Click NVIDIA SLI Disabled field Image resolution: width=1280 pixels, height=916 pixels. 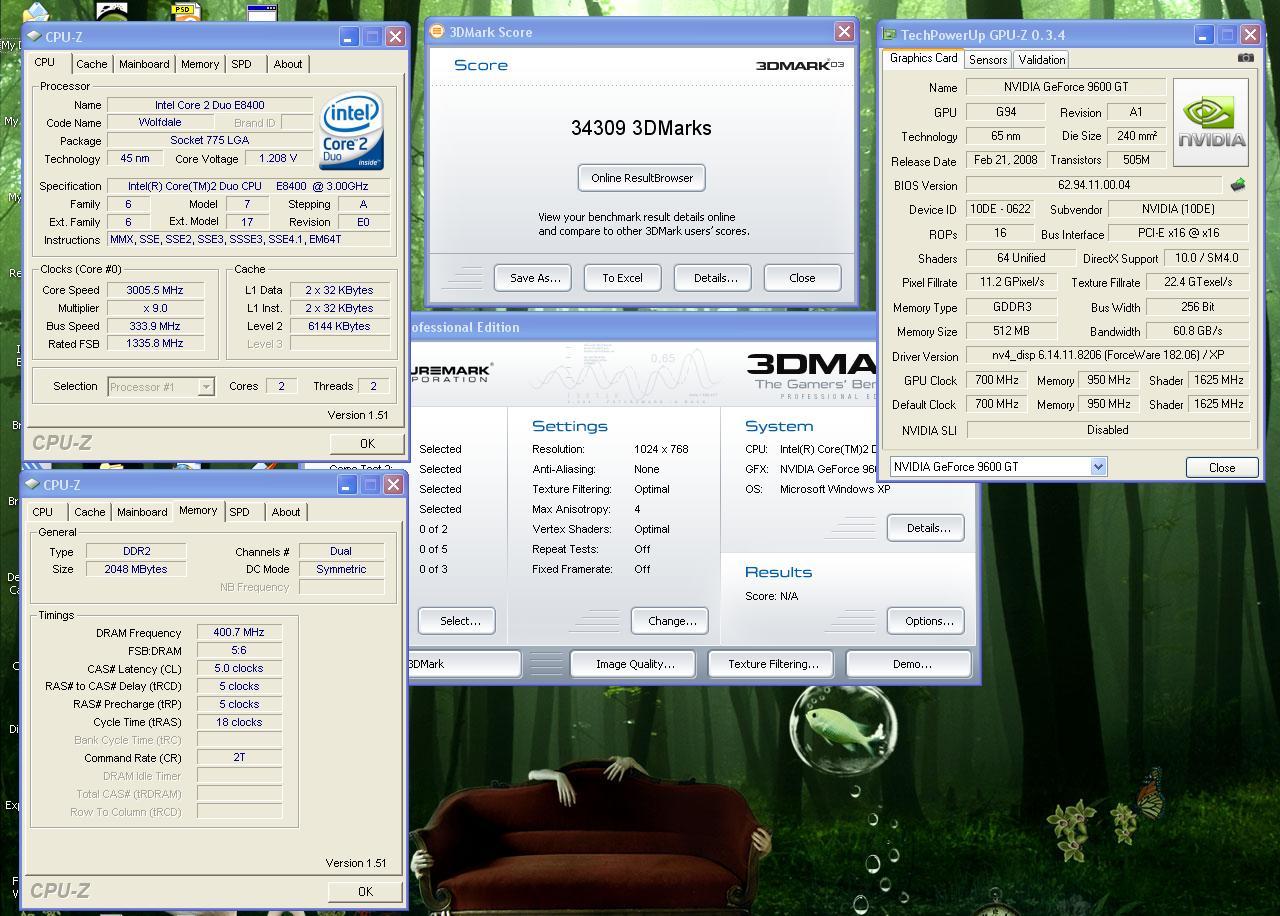coord(1108,430)
